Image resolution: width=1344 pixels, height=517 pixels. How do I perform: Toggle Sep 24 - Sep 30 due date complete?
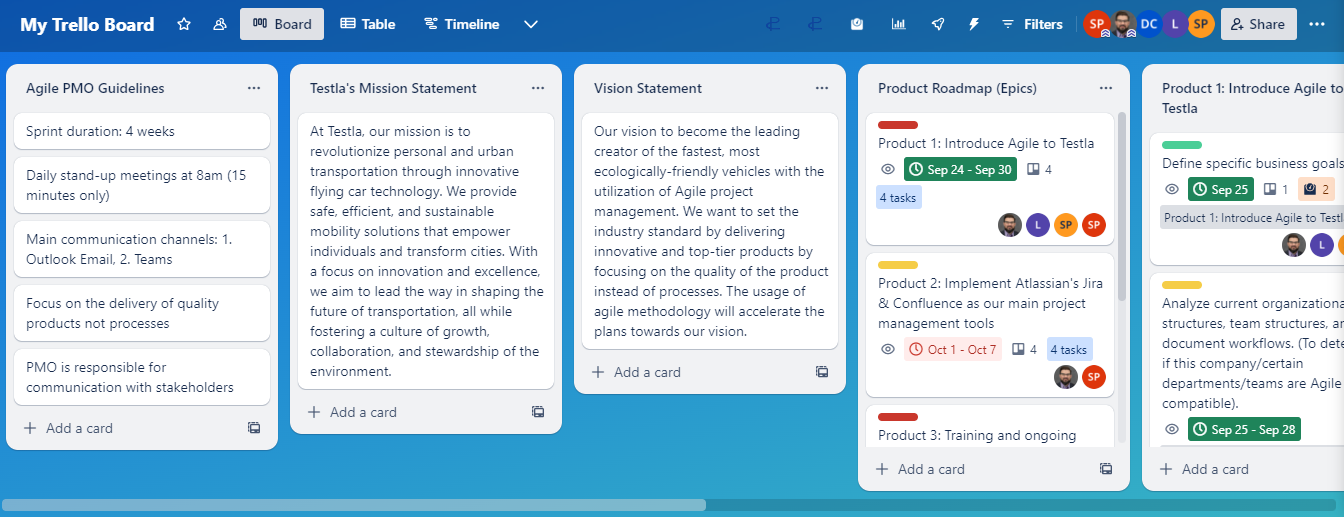[x=960, y=170]
